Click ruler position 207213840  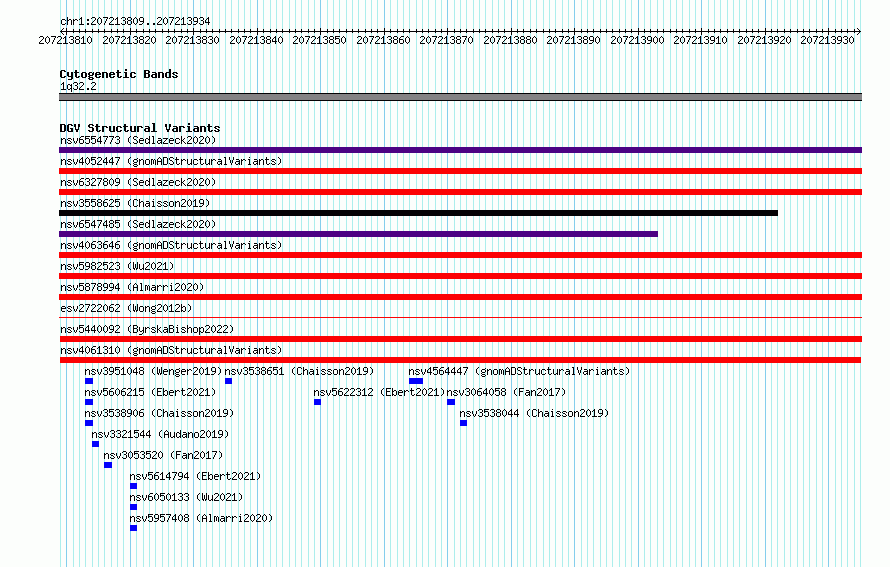256,40
